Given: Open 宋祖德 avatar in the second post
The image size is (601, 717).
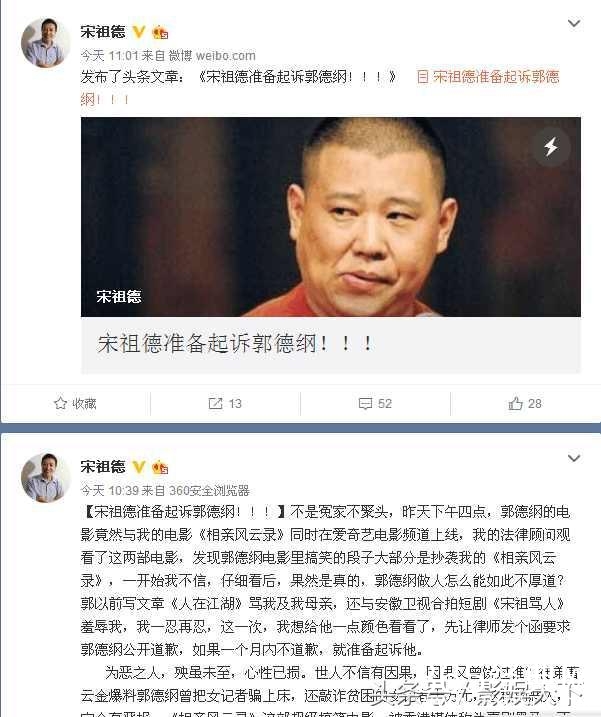Looking at the screenshot, I should (46, 478).
